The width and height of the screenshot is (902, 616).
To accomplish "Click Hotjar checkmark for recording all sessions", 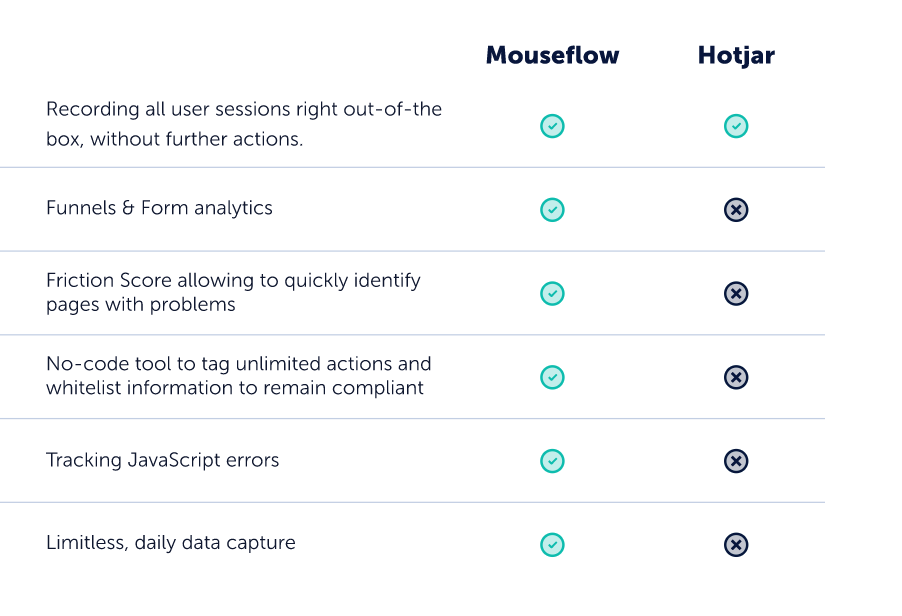I will pyautogui.click(x=736, y=126).
